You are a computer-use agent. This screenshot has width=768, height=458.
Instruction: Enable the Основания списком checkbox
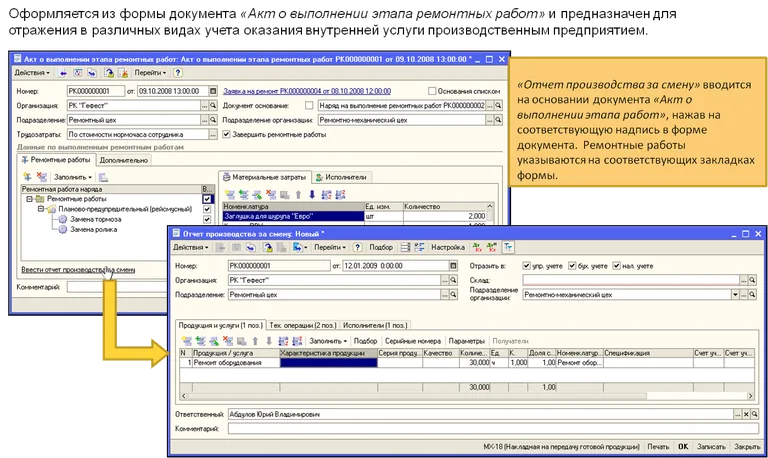pyautogui.click(x=432, y=91)
